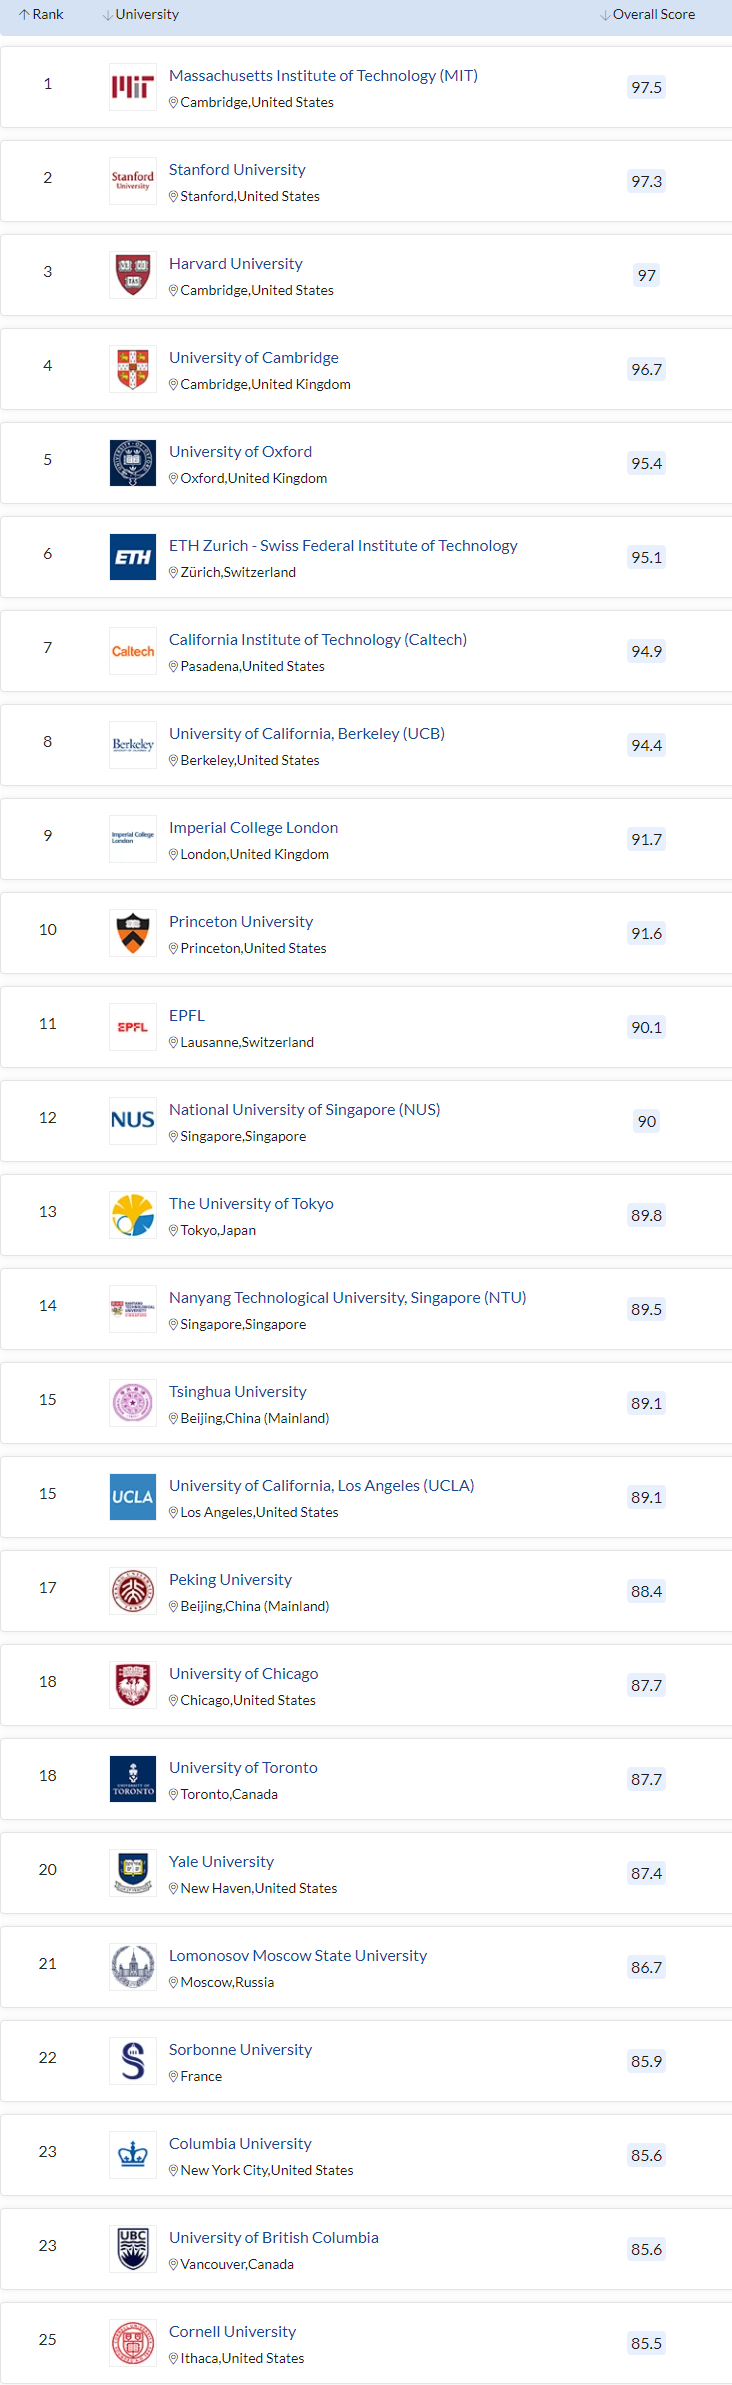Click the Princeton shield logo
Viewport: 732px width, 2385px height.
click(x=132, y=933)
